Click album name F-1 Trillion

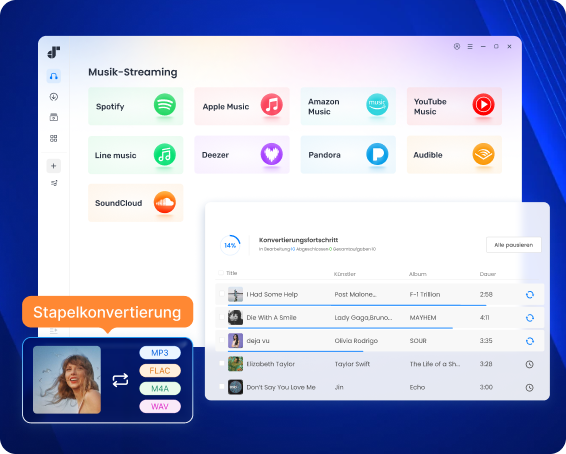(425, 294)
